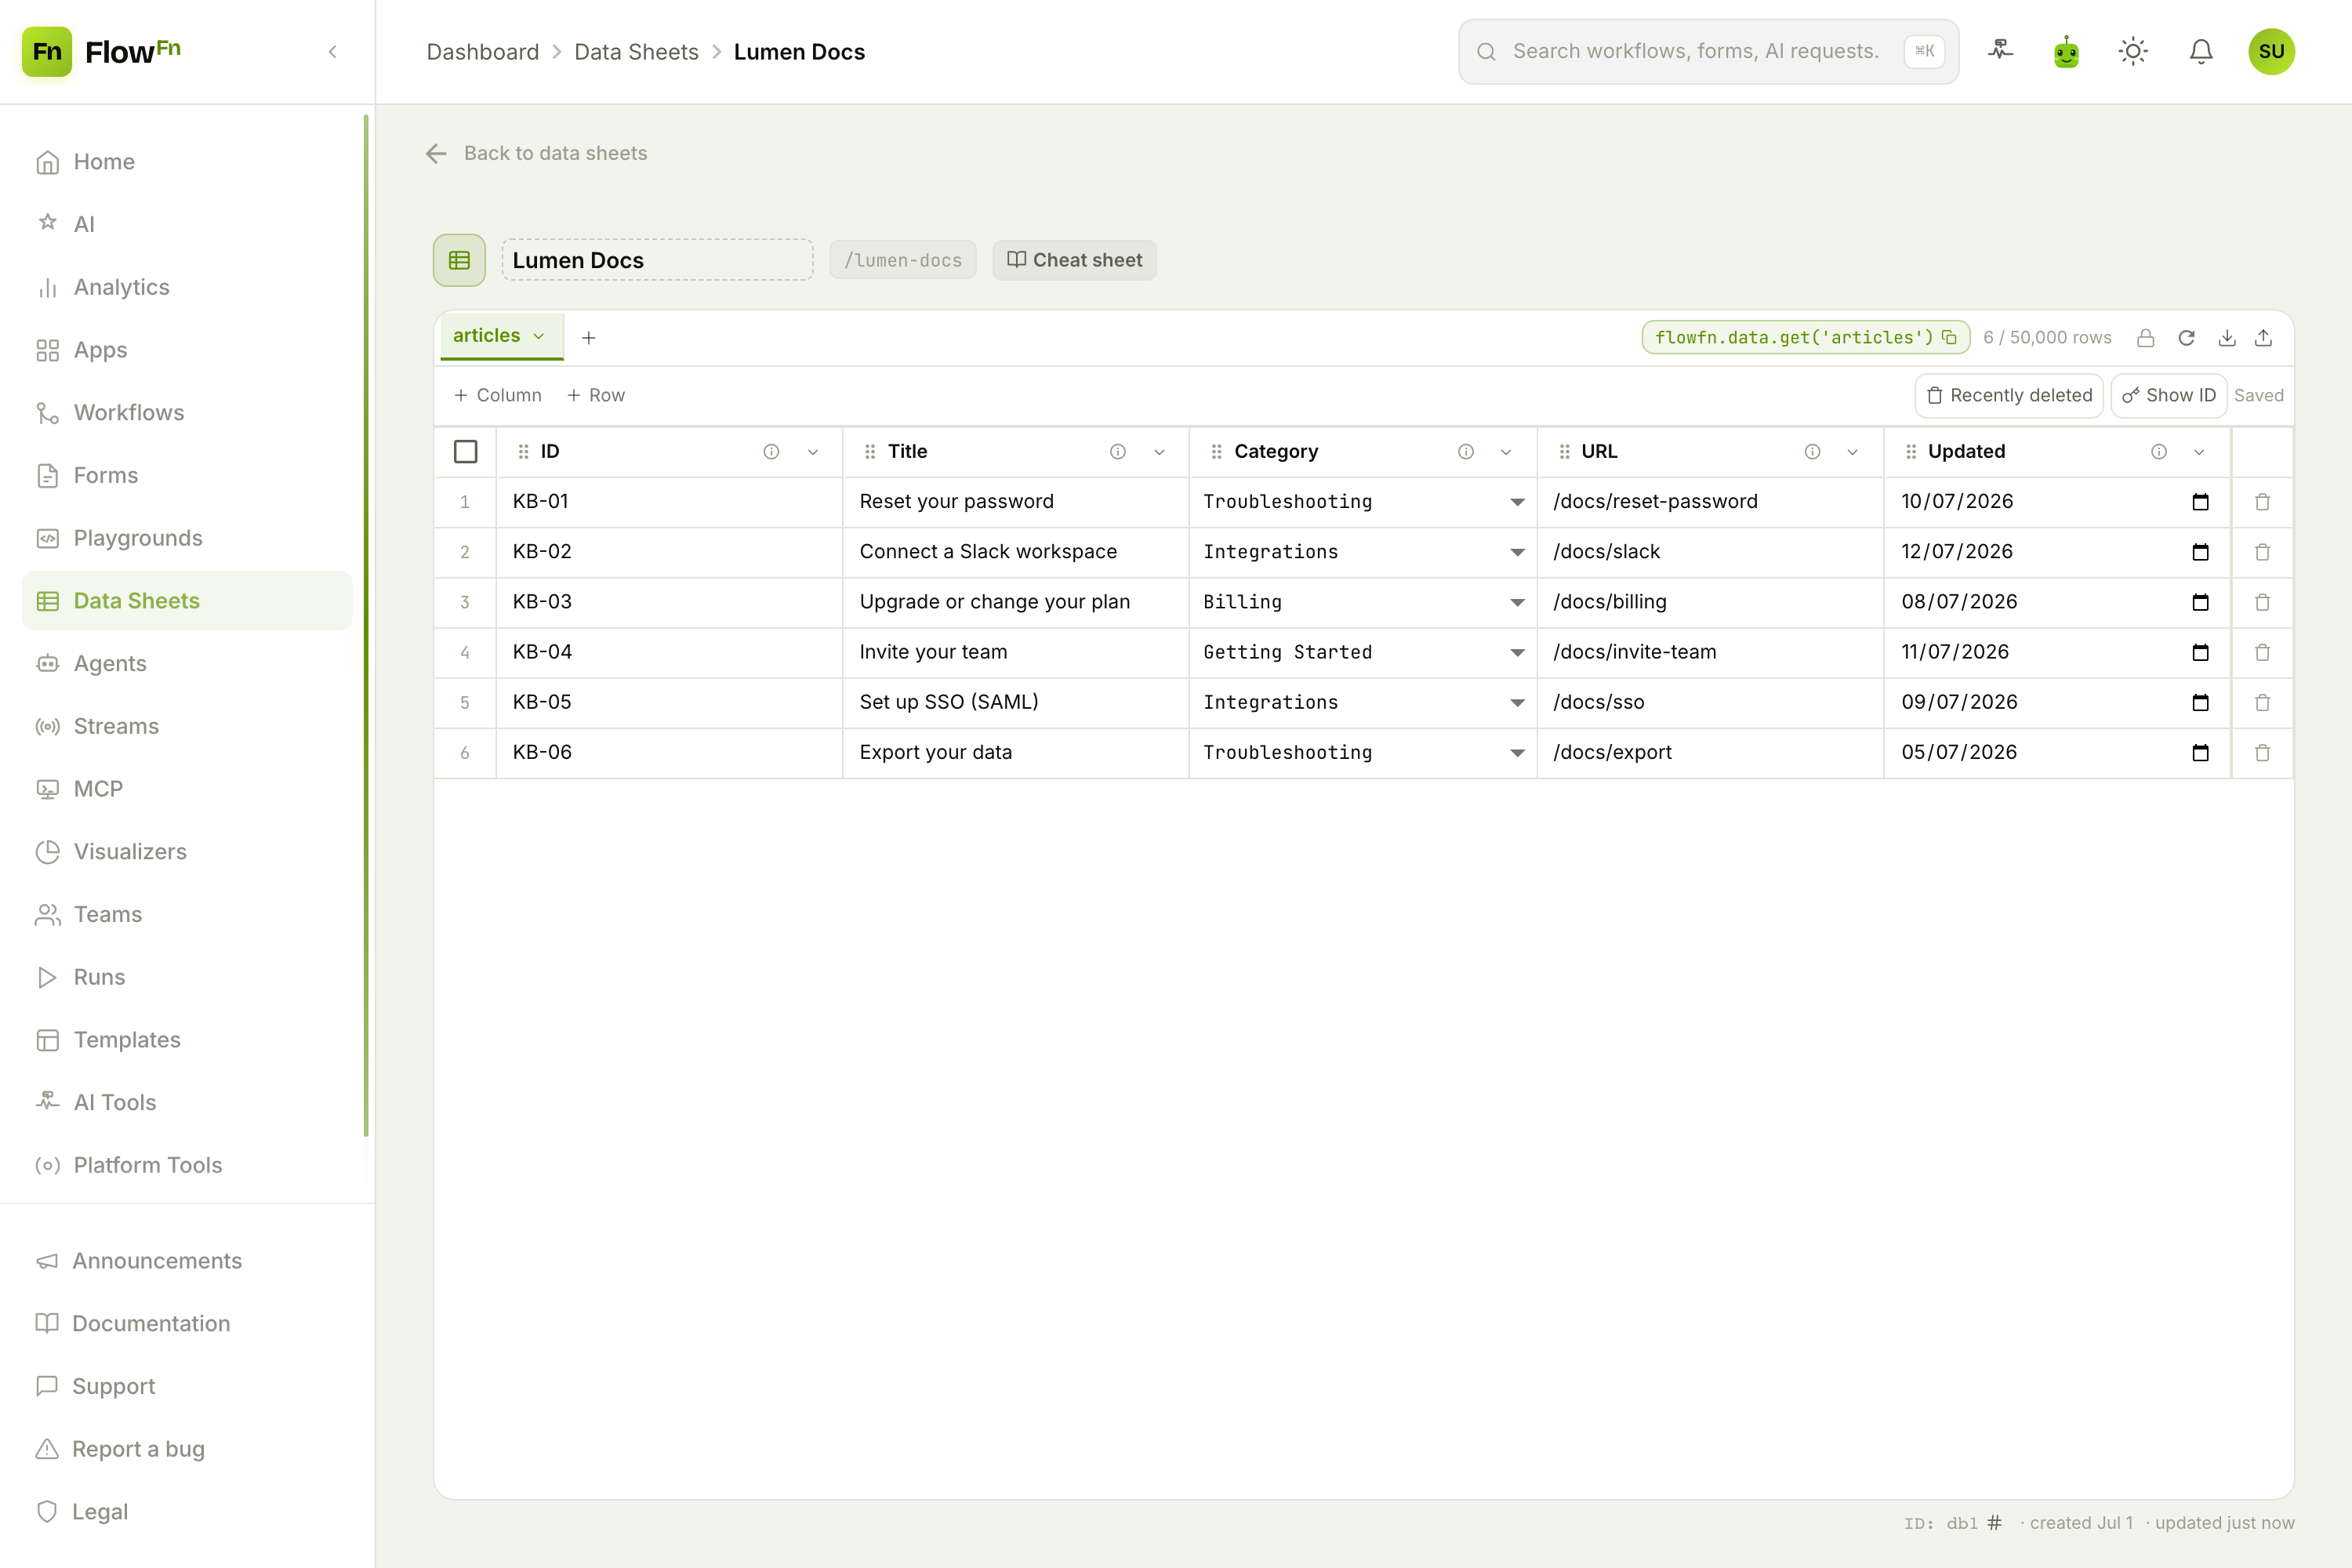Go to Home in the sidebar
This screenshot has width=2352, height=1568.
[187, 162]
